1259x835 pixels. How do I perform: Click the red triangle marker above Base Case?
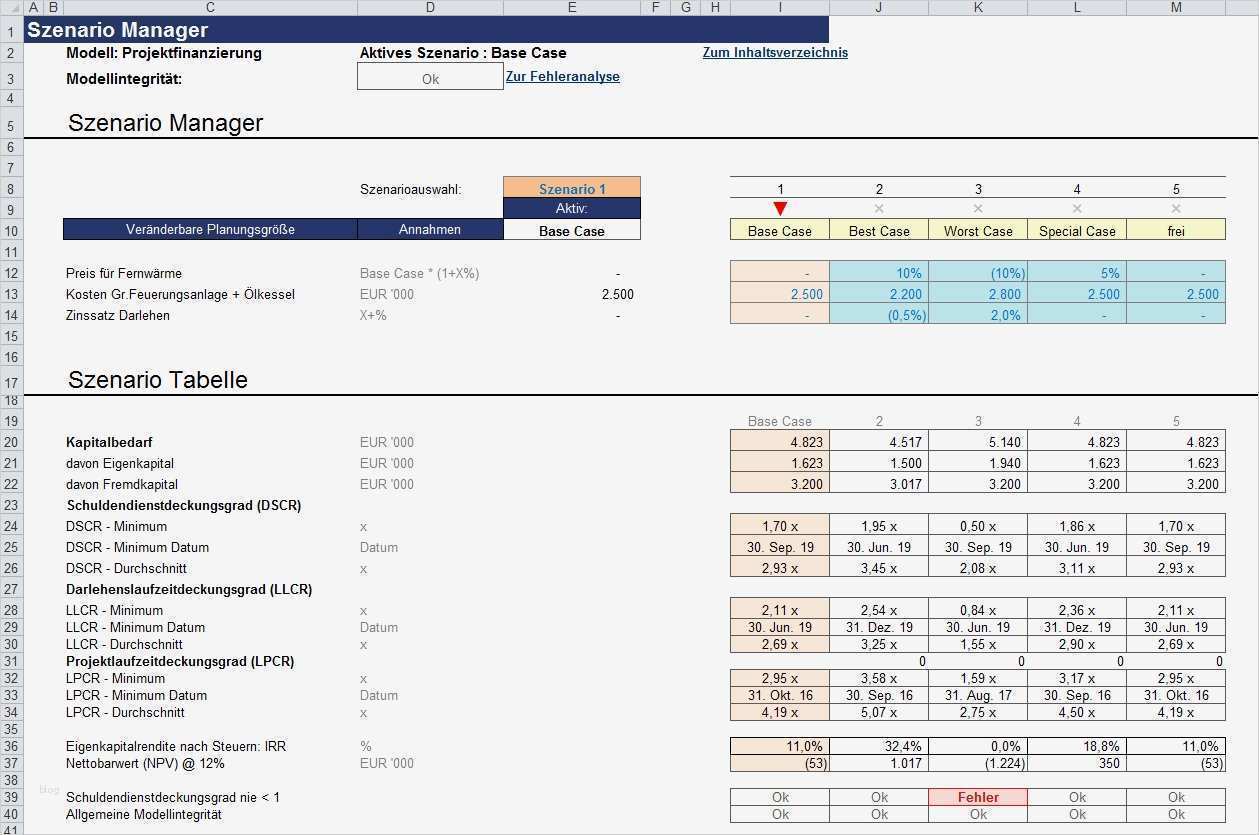coord(779,208)
